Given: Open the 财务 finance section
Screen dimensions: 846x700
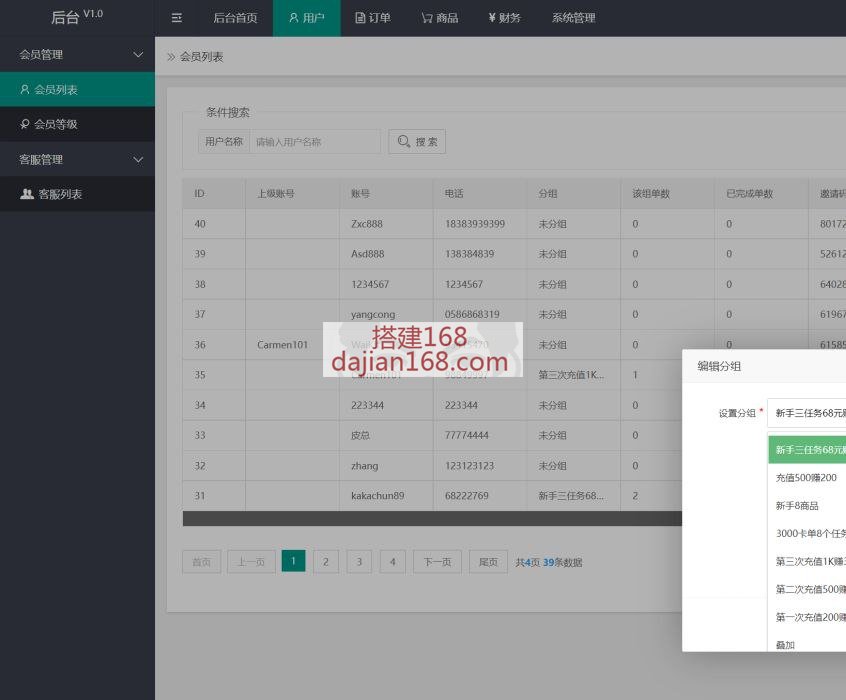Looking at the screenshot, I should click(x=504, y=18).
